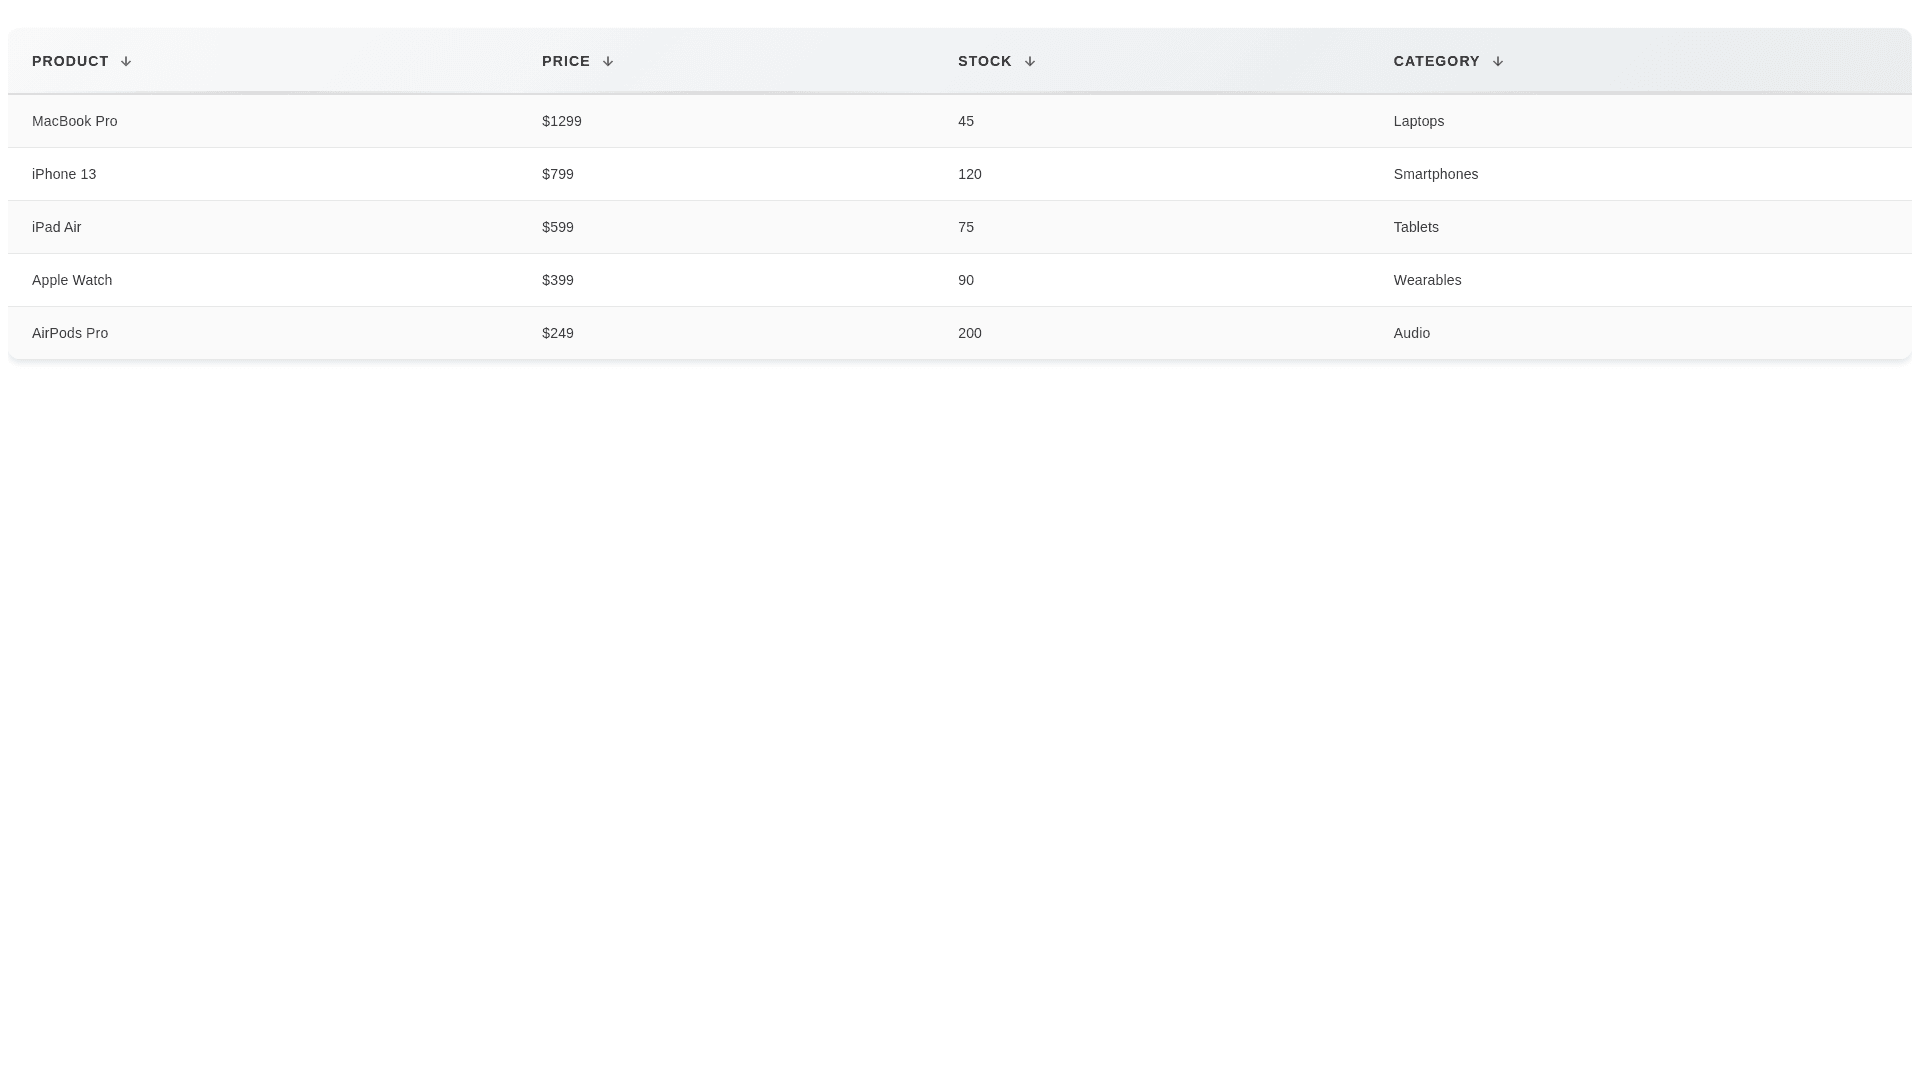Image resolution: width=1920 pixels, height=1080 pixels.
Task: Click the stock value 200 cell
Action: point(970,334)
